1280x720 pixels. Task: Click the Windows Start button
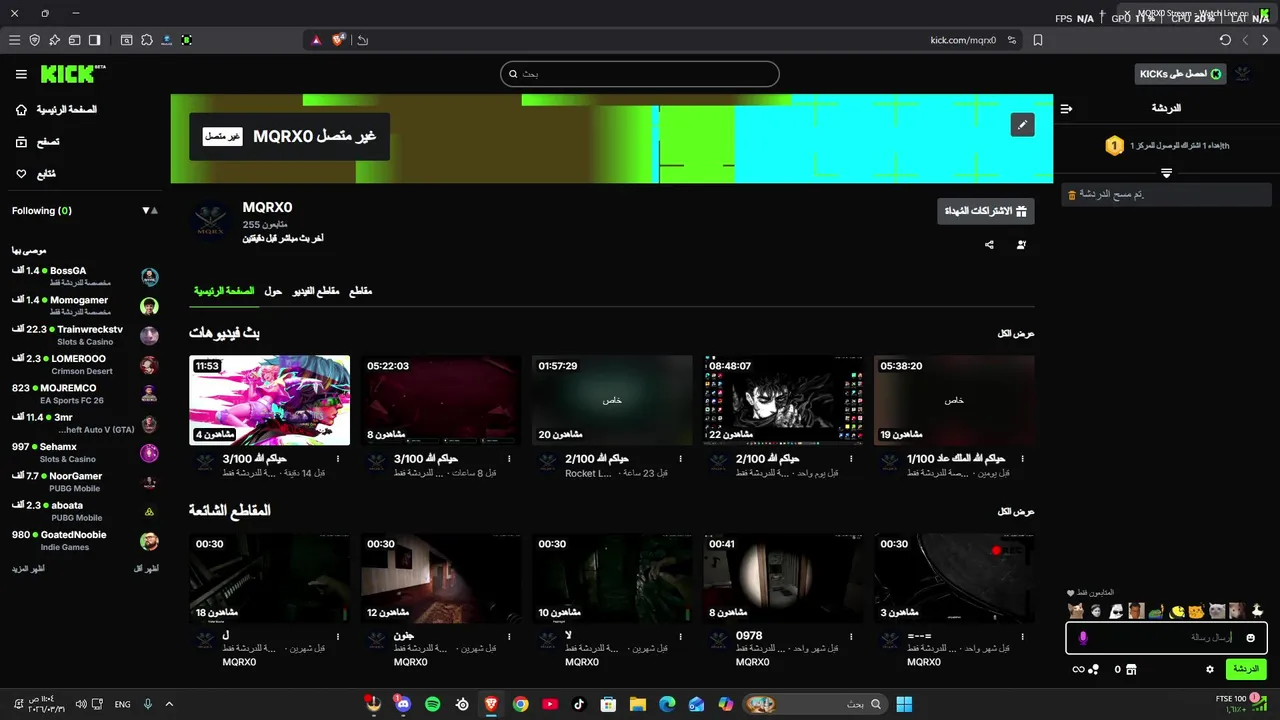[x=904, y=704]
